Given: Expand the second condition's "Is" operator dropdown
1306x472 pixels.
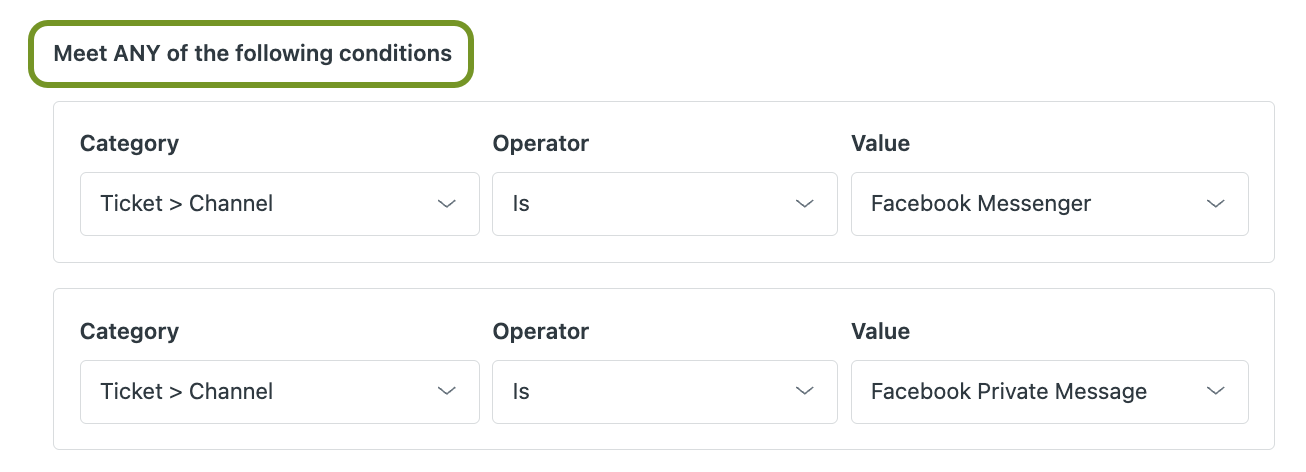Looking at the screenshot, I should coord(650,392).
